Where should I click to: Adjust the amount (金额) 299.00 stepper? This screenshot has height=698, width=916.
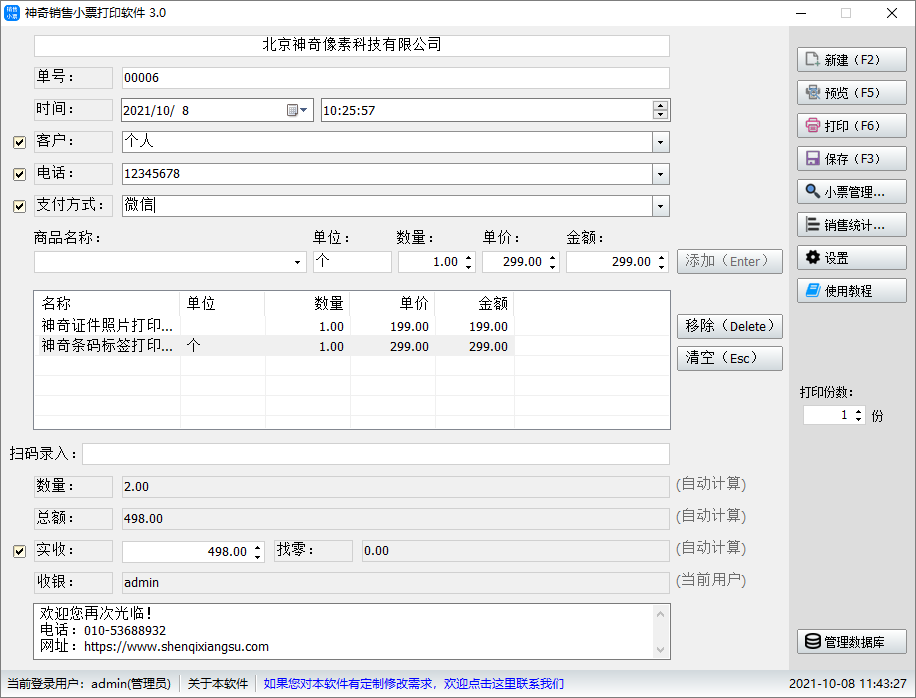661,262
